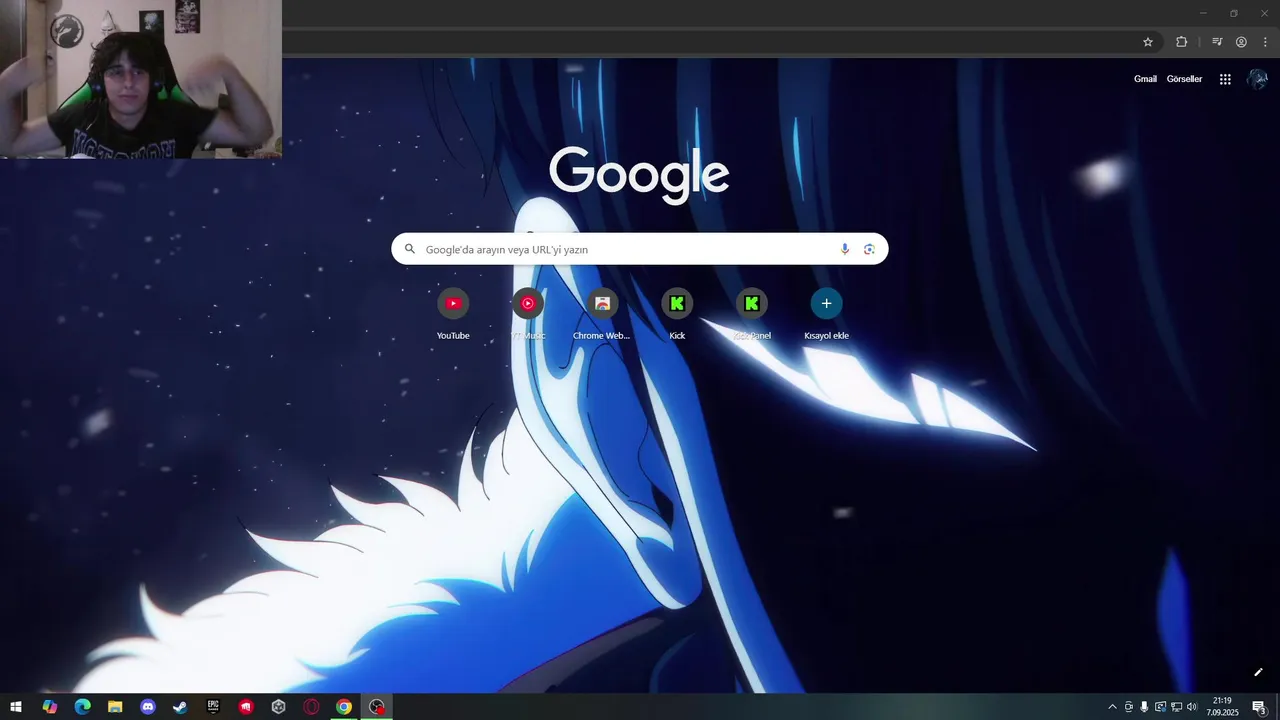Open the Chrome Extensions puzzle icon
This screenshot has height=720, width=1280.
1181,42
